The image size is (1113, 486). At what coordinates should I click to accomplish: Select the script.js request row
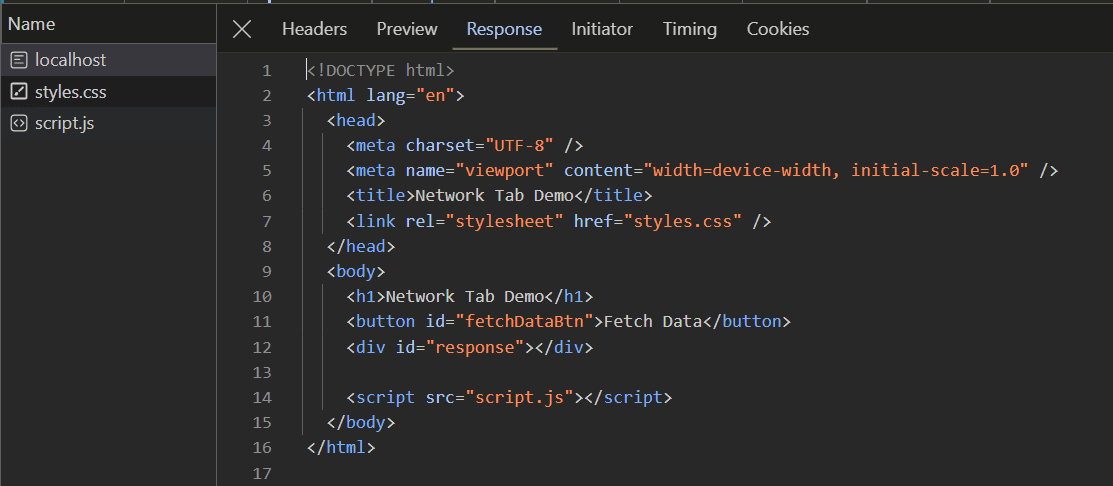tap(109, 123)
